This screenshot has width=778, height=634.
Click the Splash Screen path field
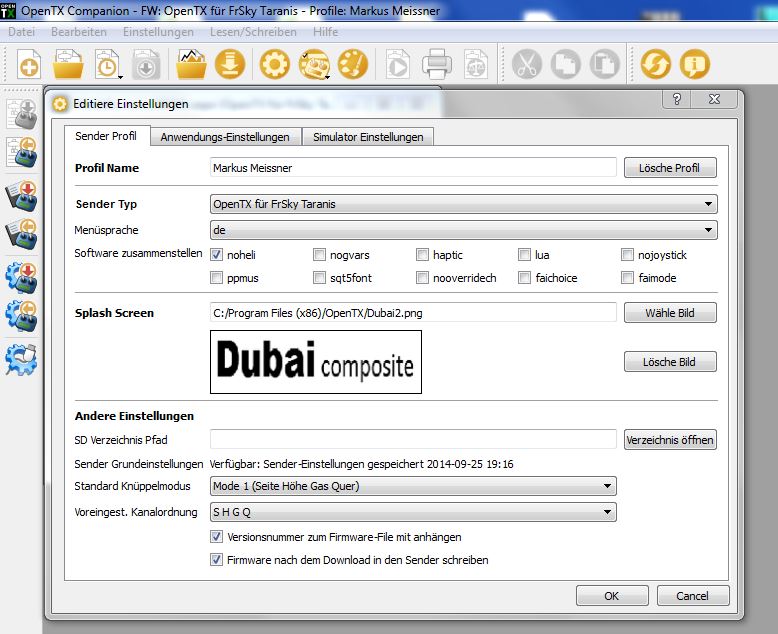point(413,313)
